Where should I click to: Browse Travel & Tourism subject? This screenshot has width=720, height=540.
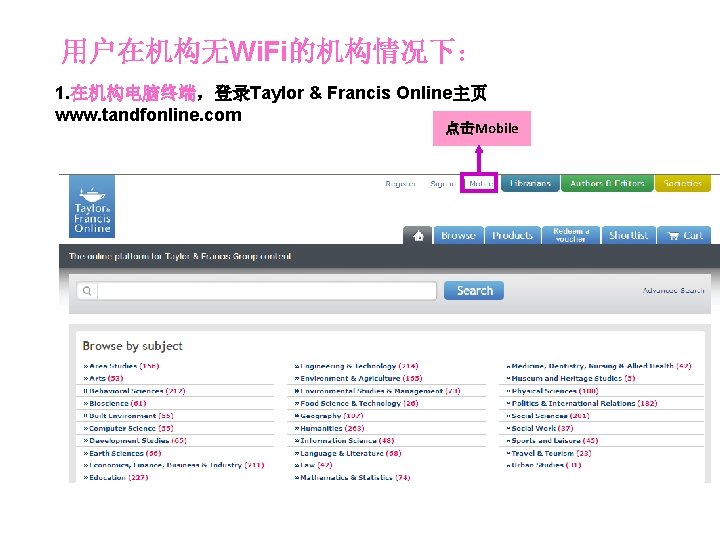pos(549,453)
